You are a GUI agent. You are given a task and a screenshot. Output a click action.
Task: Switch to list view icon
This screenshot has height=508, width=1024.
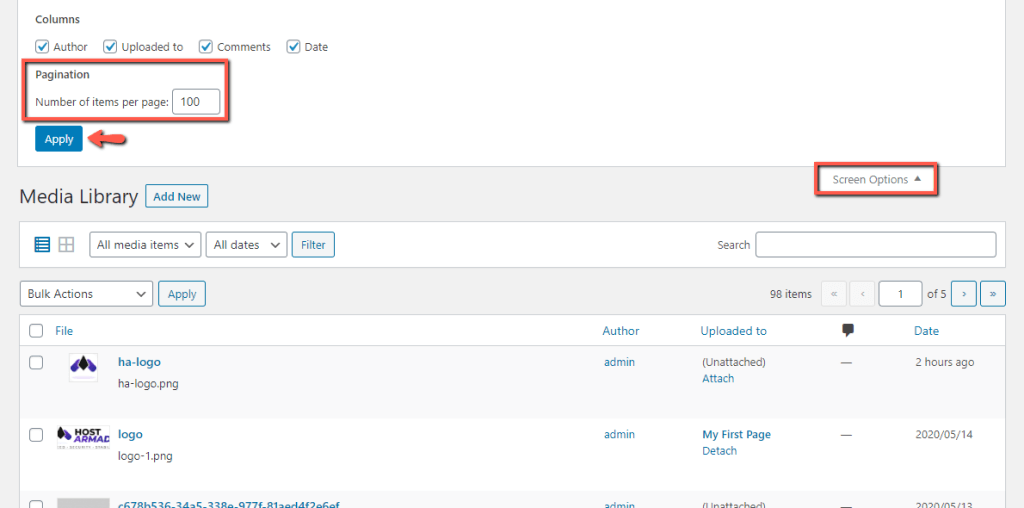click(42, 245)
